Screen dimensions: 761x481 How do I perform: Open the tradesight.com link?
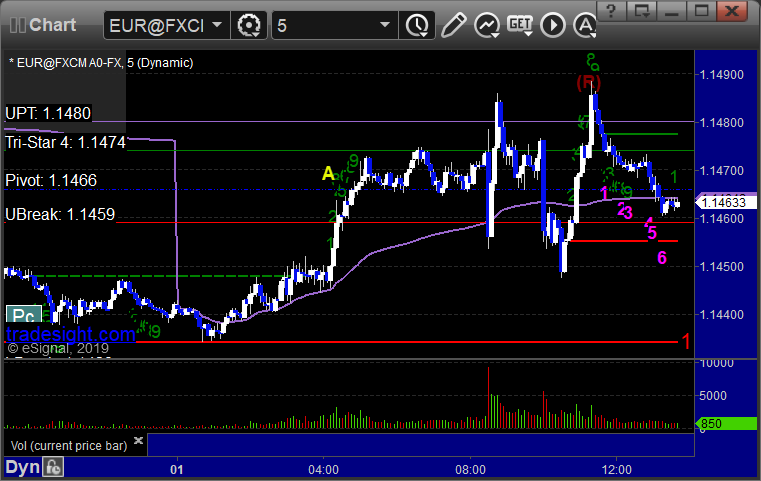(71, 334)
